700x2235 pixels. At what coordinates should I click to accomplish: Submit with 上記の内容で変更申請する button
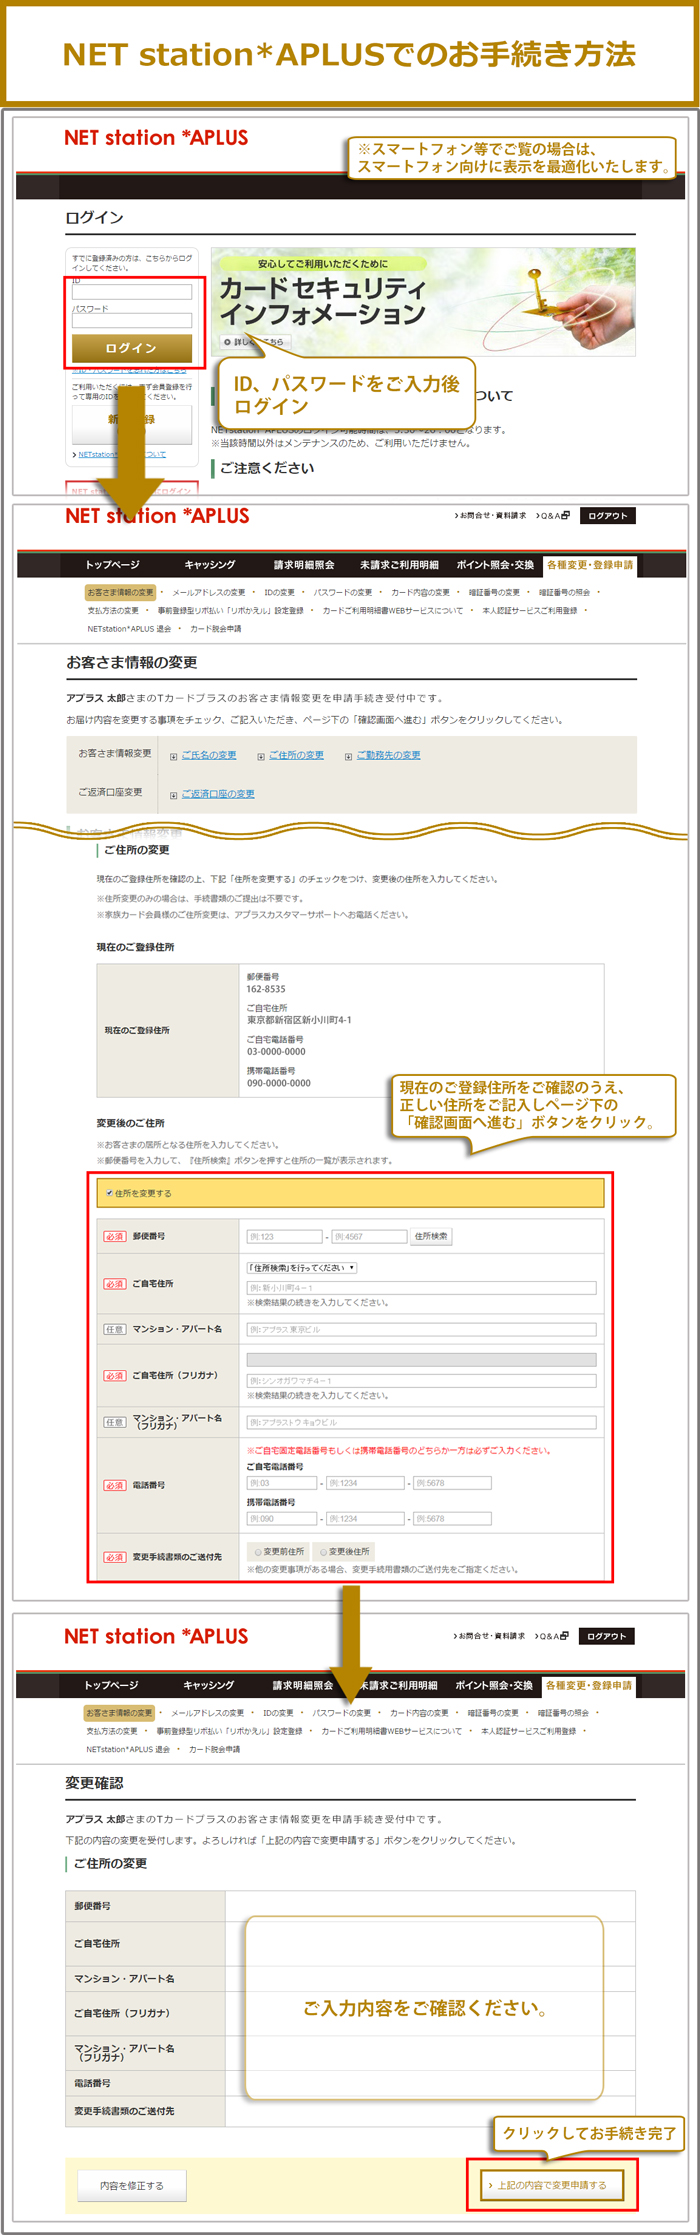point(551,2185)
